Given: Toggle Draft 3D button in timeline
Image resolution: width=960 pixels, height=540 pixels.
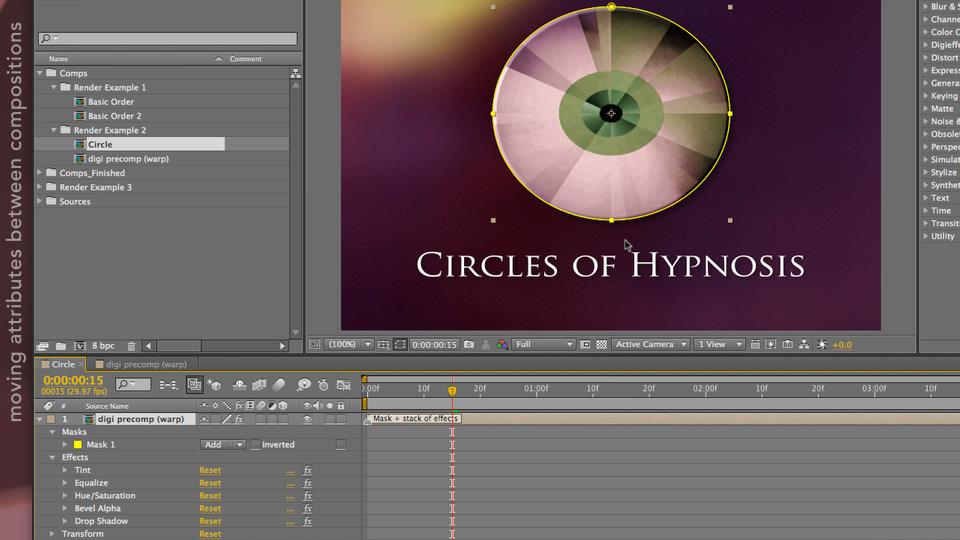Looking at the screenshot, I should 214,384.
